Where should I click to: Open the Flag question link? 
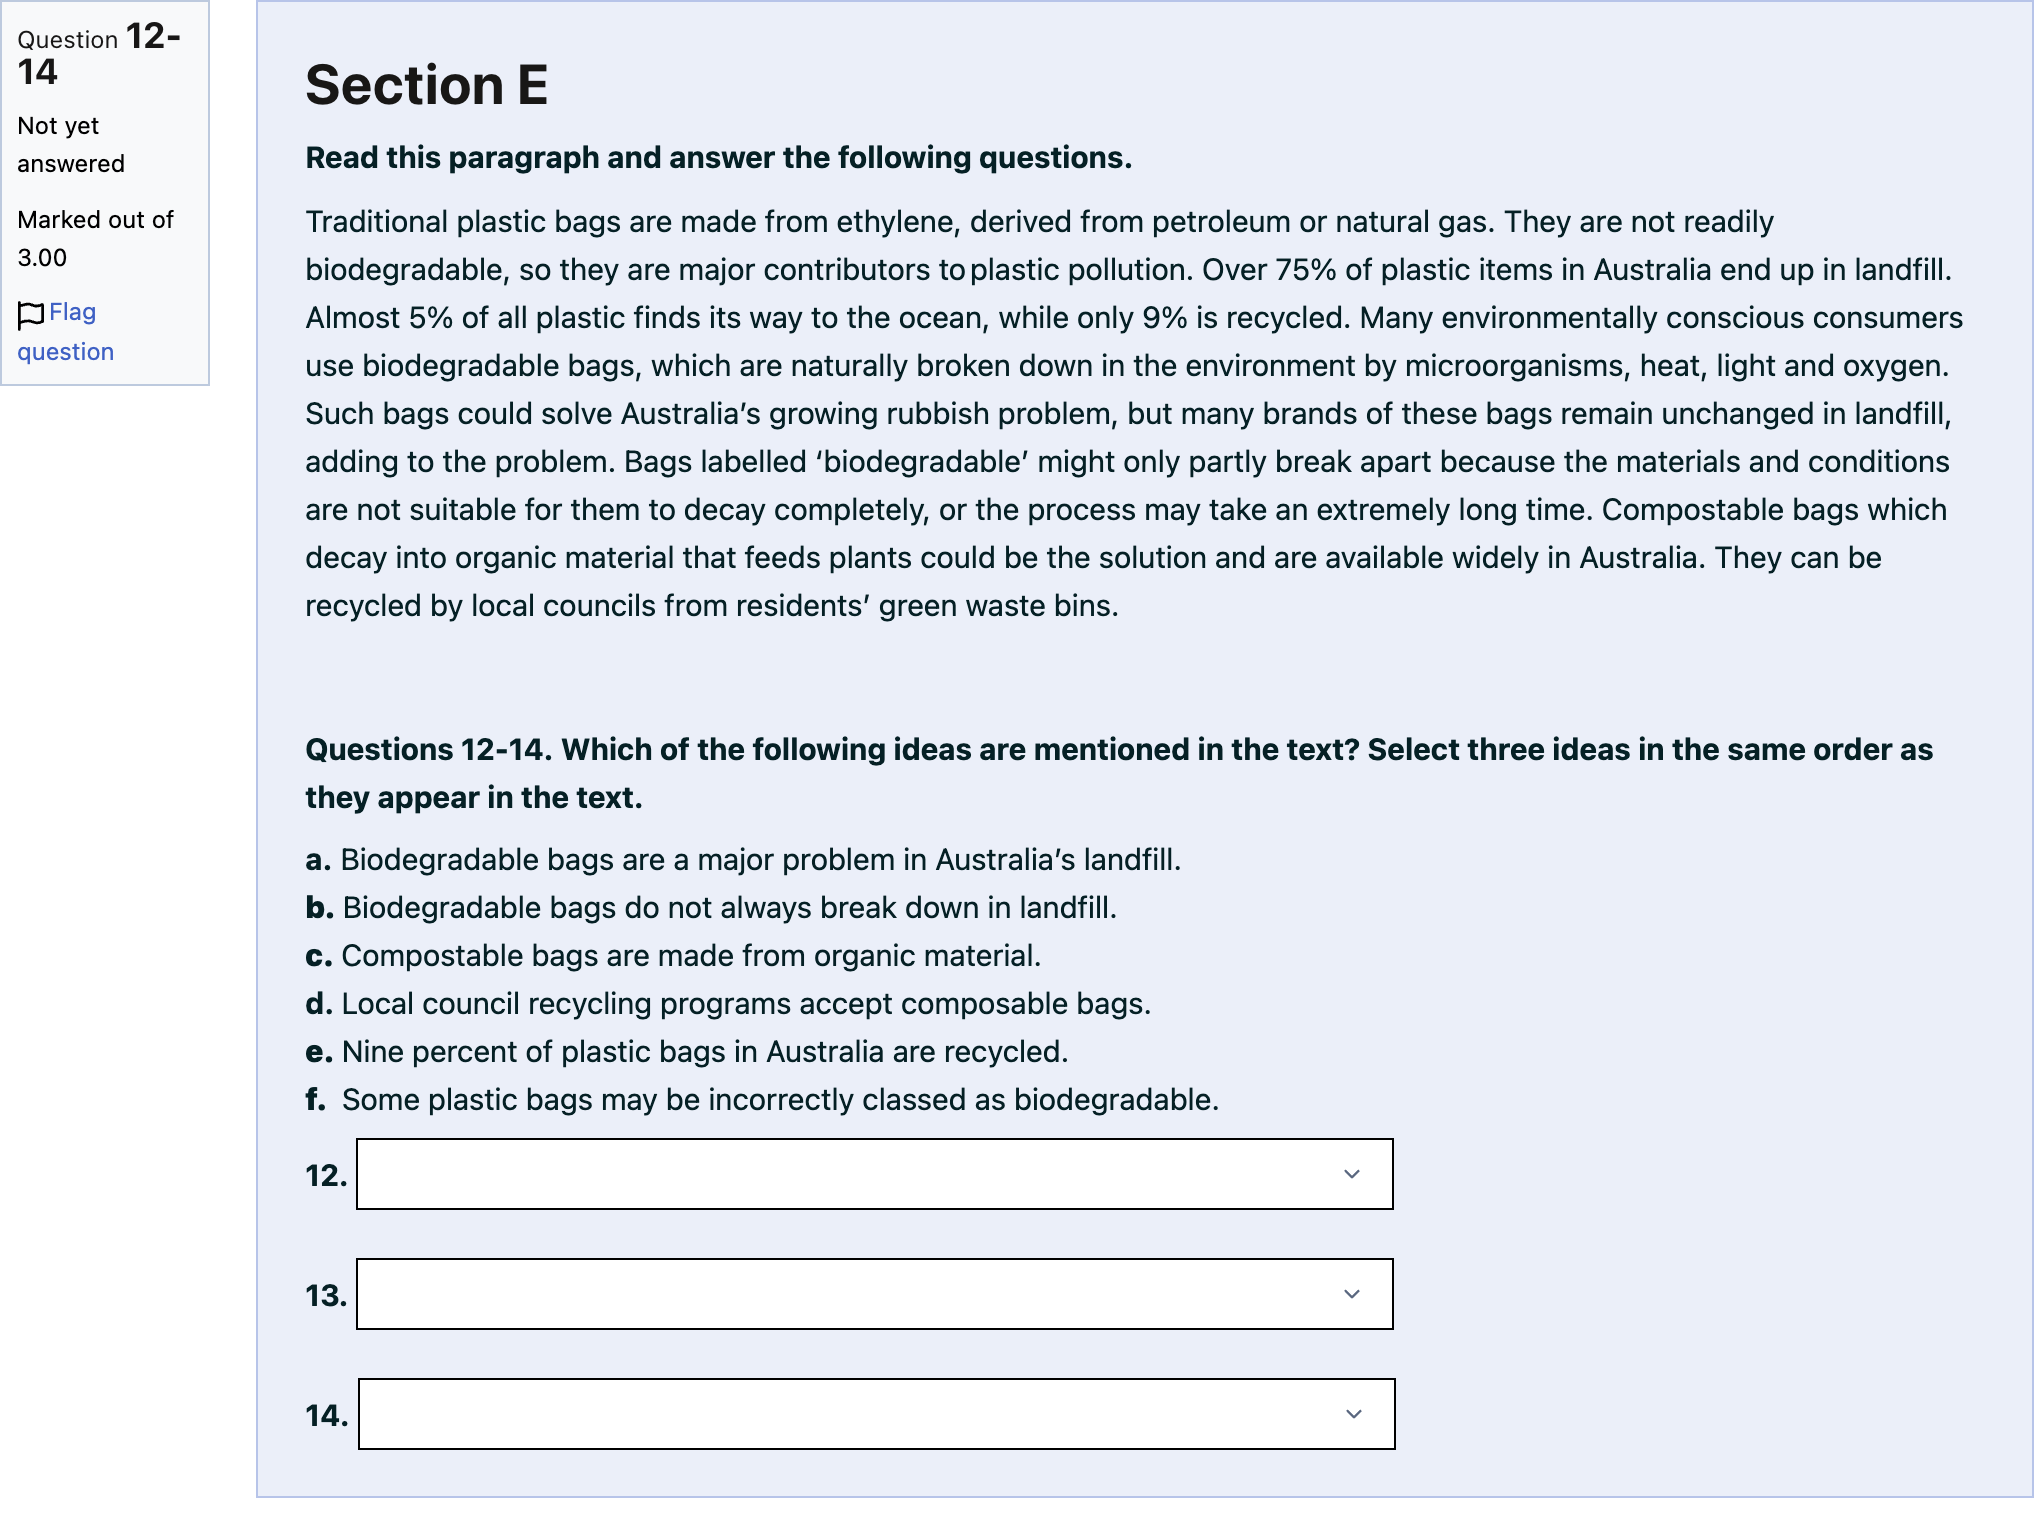pos(65,332)
